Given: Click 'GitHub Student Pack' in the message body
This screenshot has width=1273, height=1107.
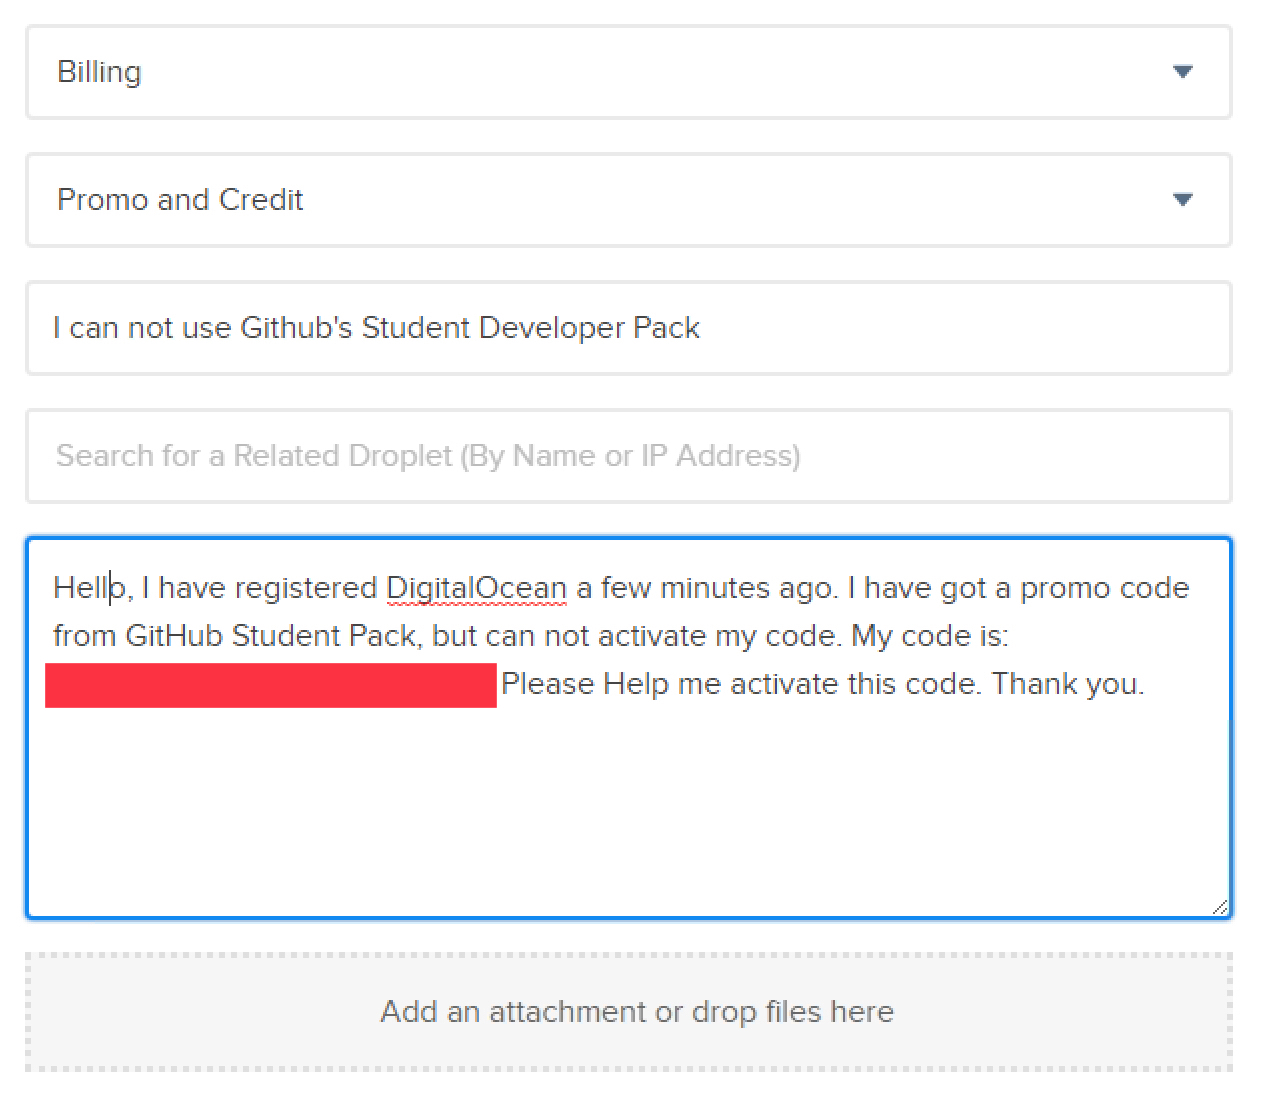Looking at the screenshot, I should [x=270, y=636].
